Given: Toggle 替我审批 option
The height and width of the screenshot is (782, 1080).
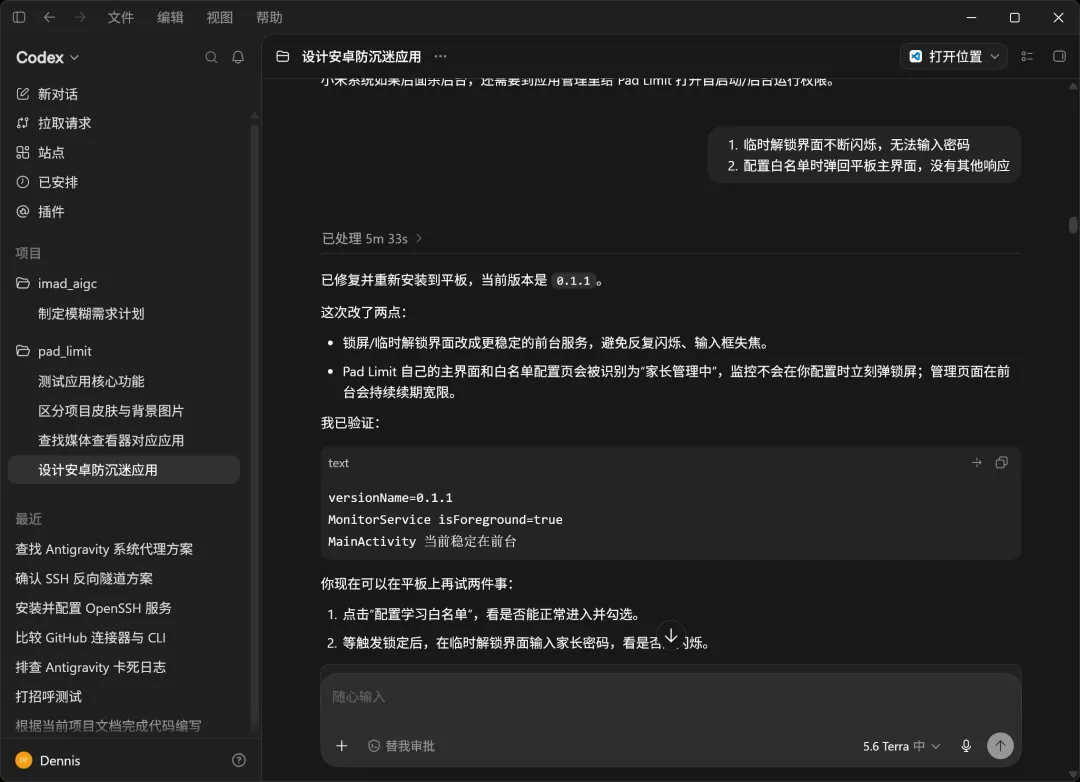Looking at the screenshot, I should [402, 746].
